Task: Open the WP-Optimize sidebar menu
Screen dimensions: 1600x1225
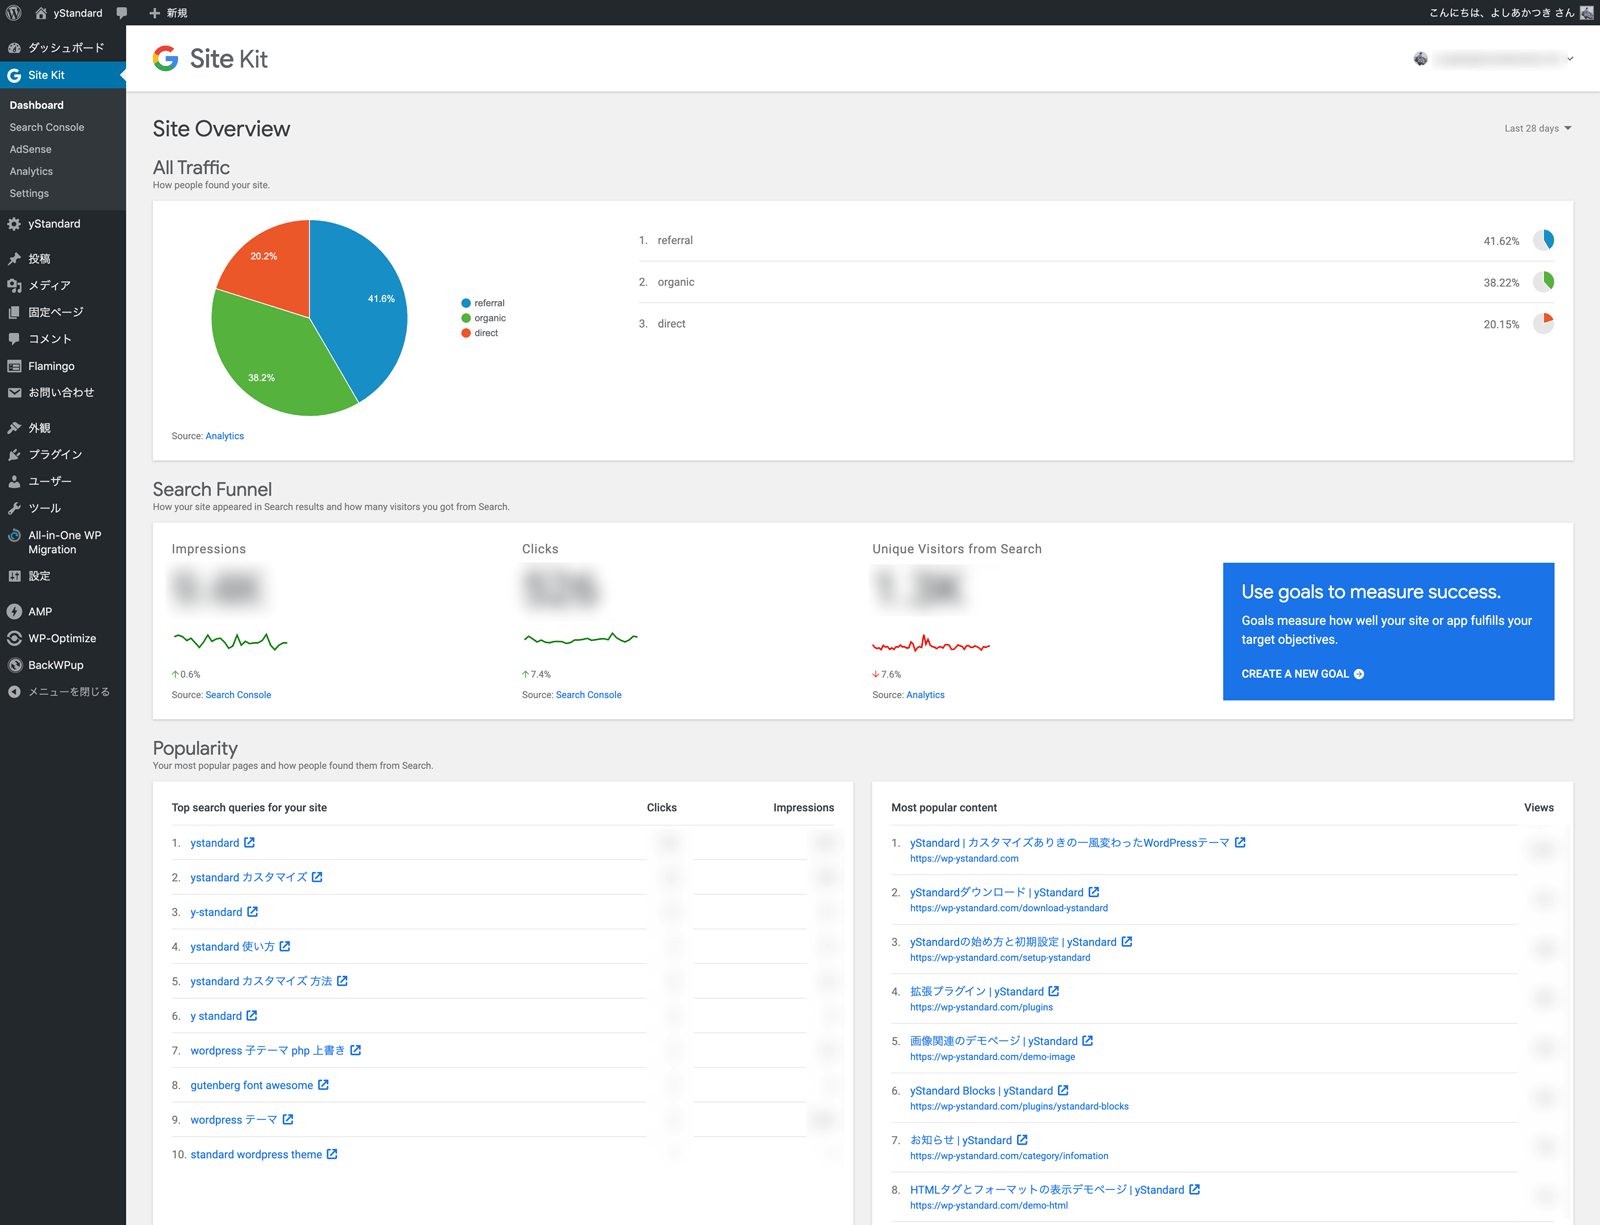Action: tap(63, 638)
